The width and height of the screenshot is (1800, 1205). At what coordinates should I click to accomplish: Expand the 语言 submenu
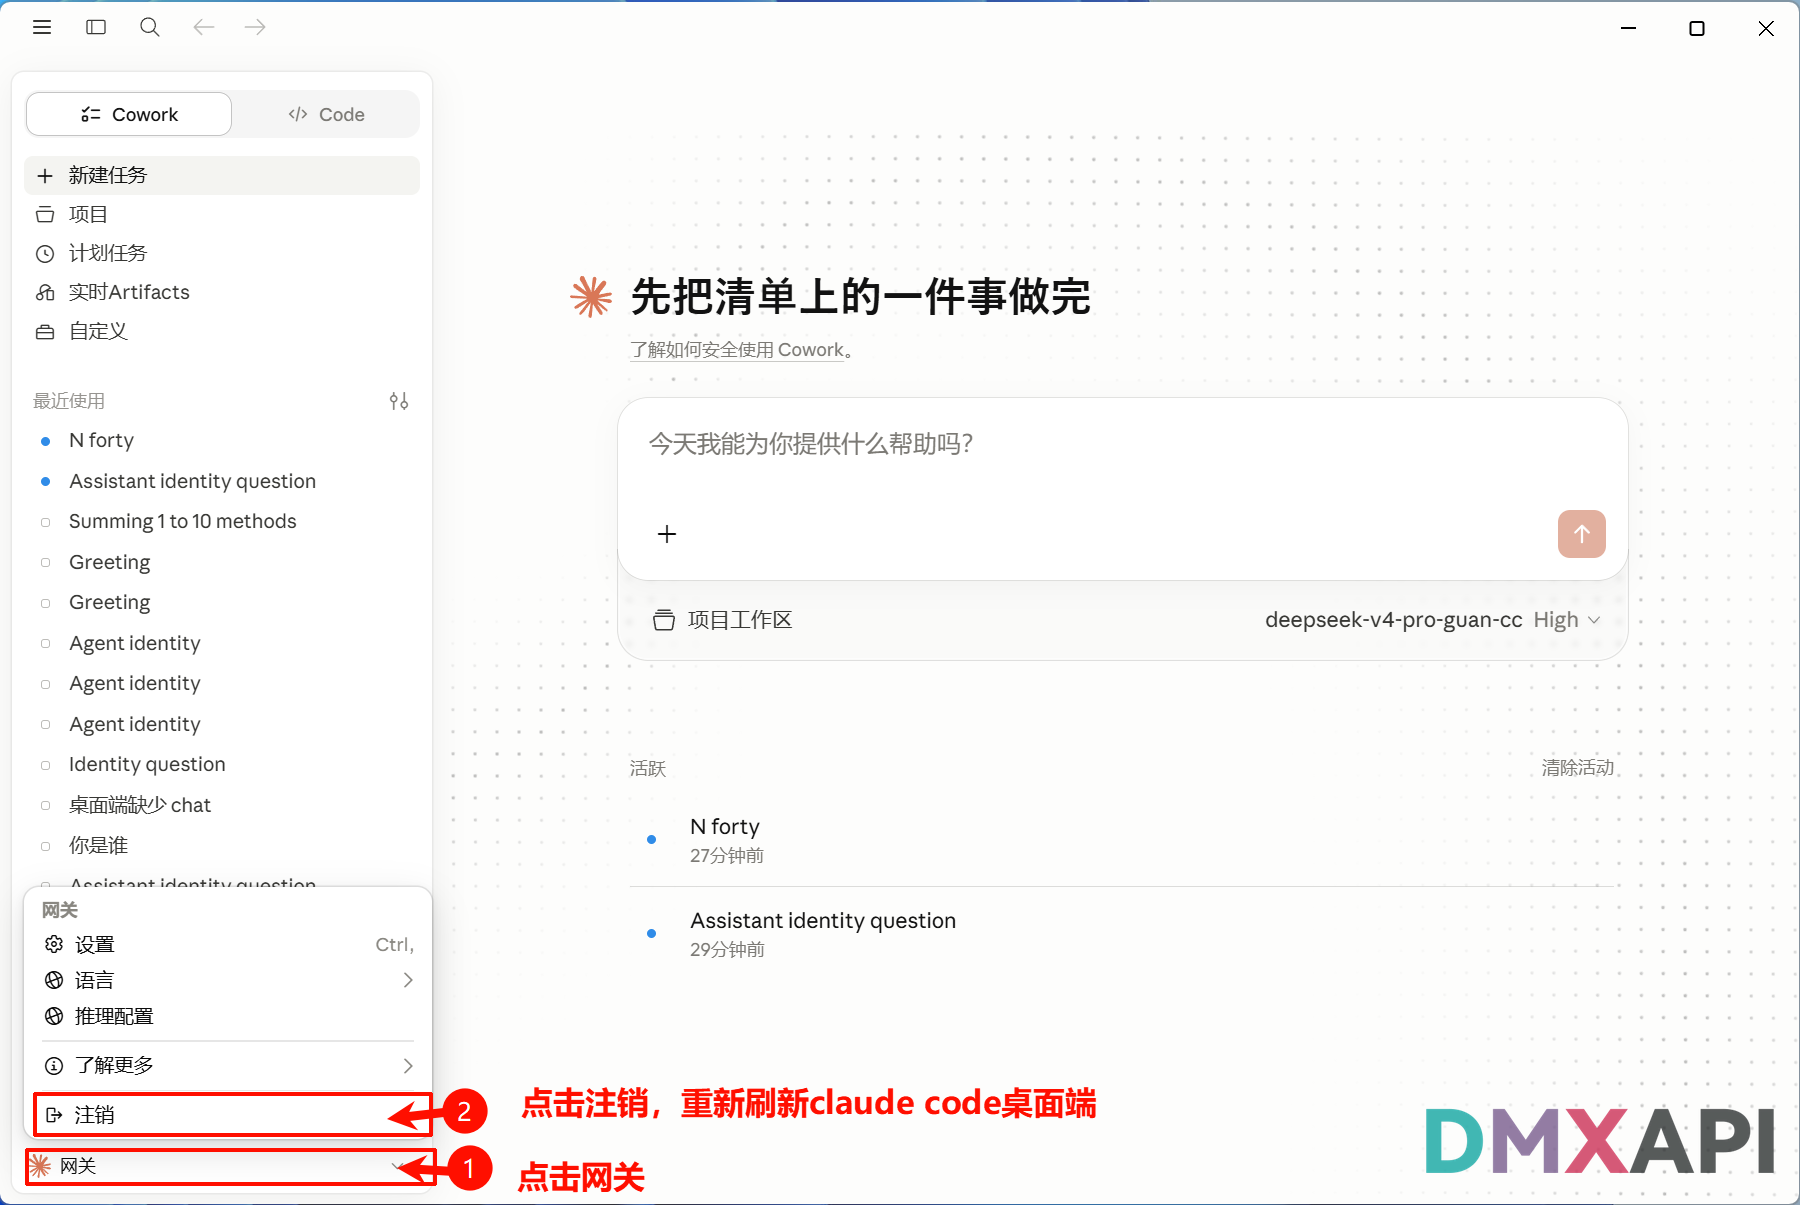(x=229, y=980)
